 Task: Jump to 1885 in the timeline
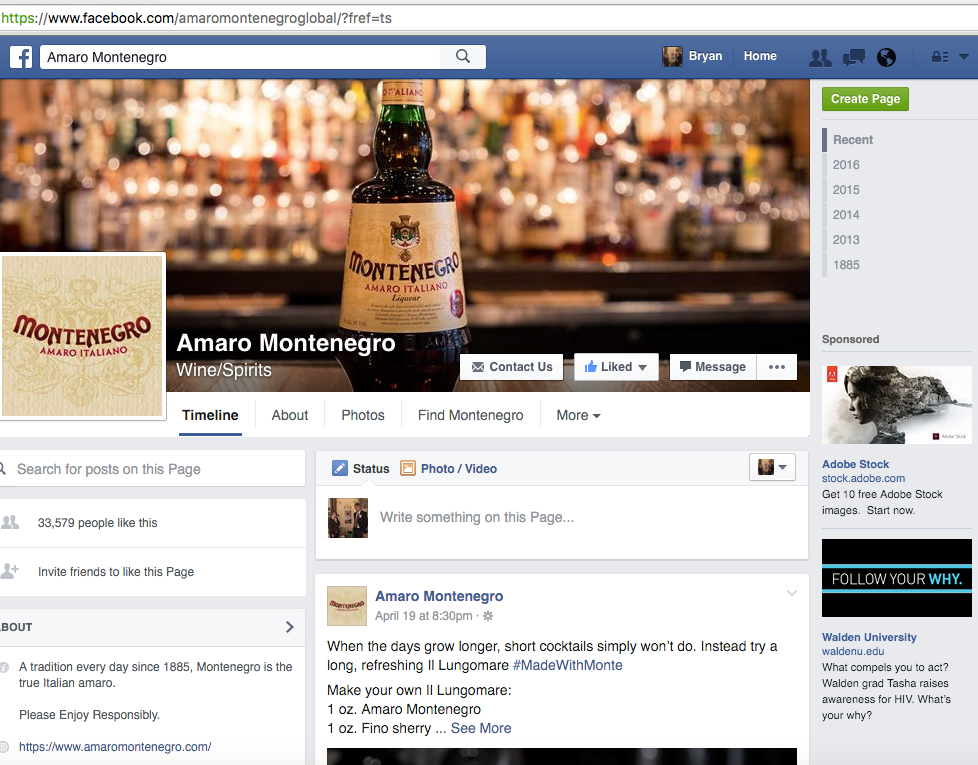pyautogui.click(x=846, y=264)
